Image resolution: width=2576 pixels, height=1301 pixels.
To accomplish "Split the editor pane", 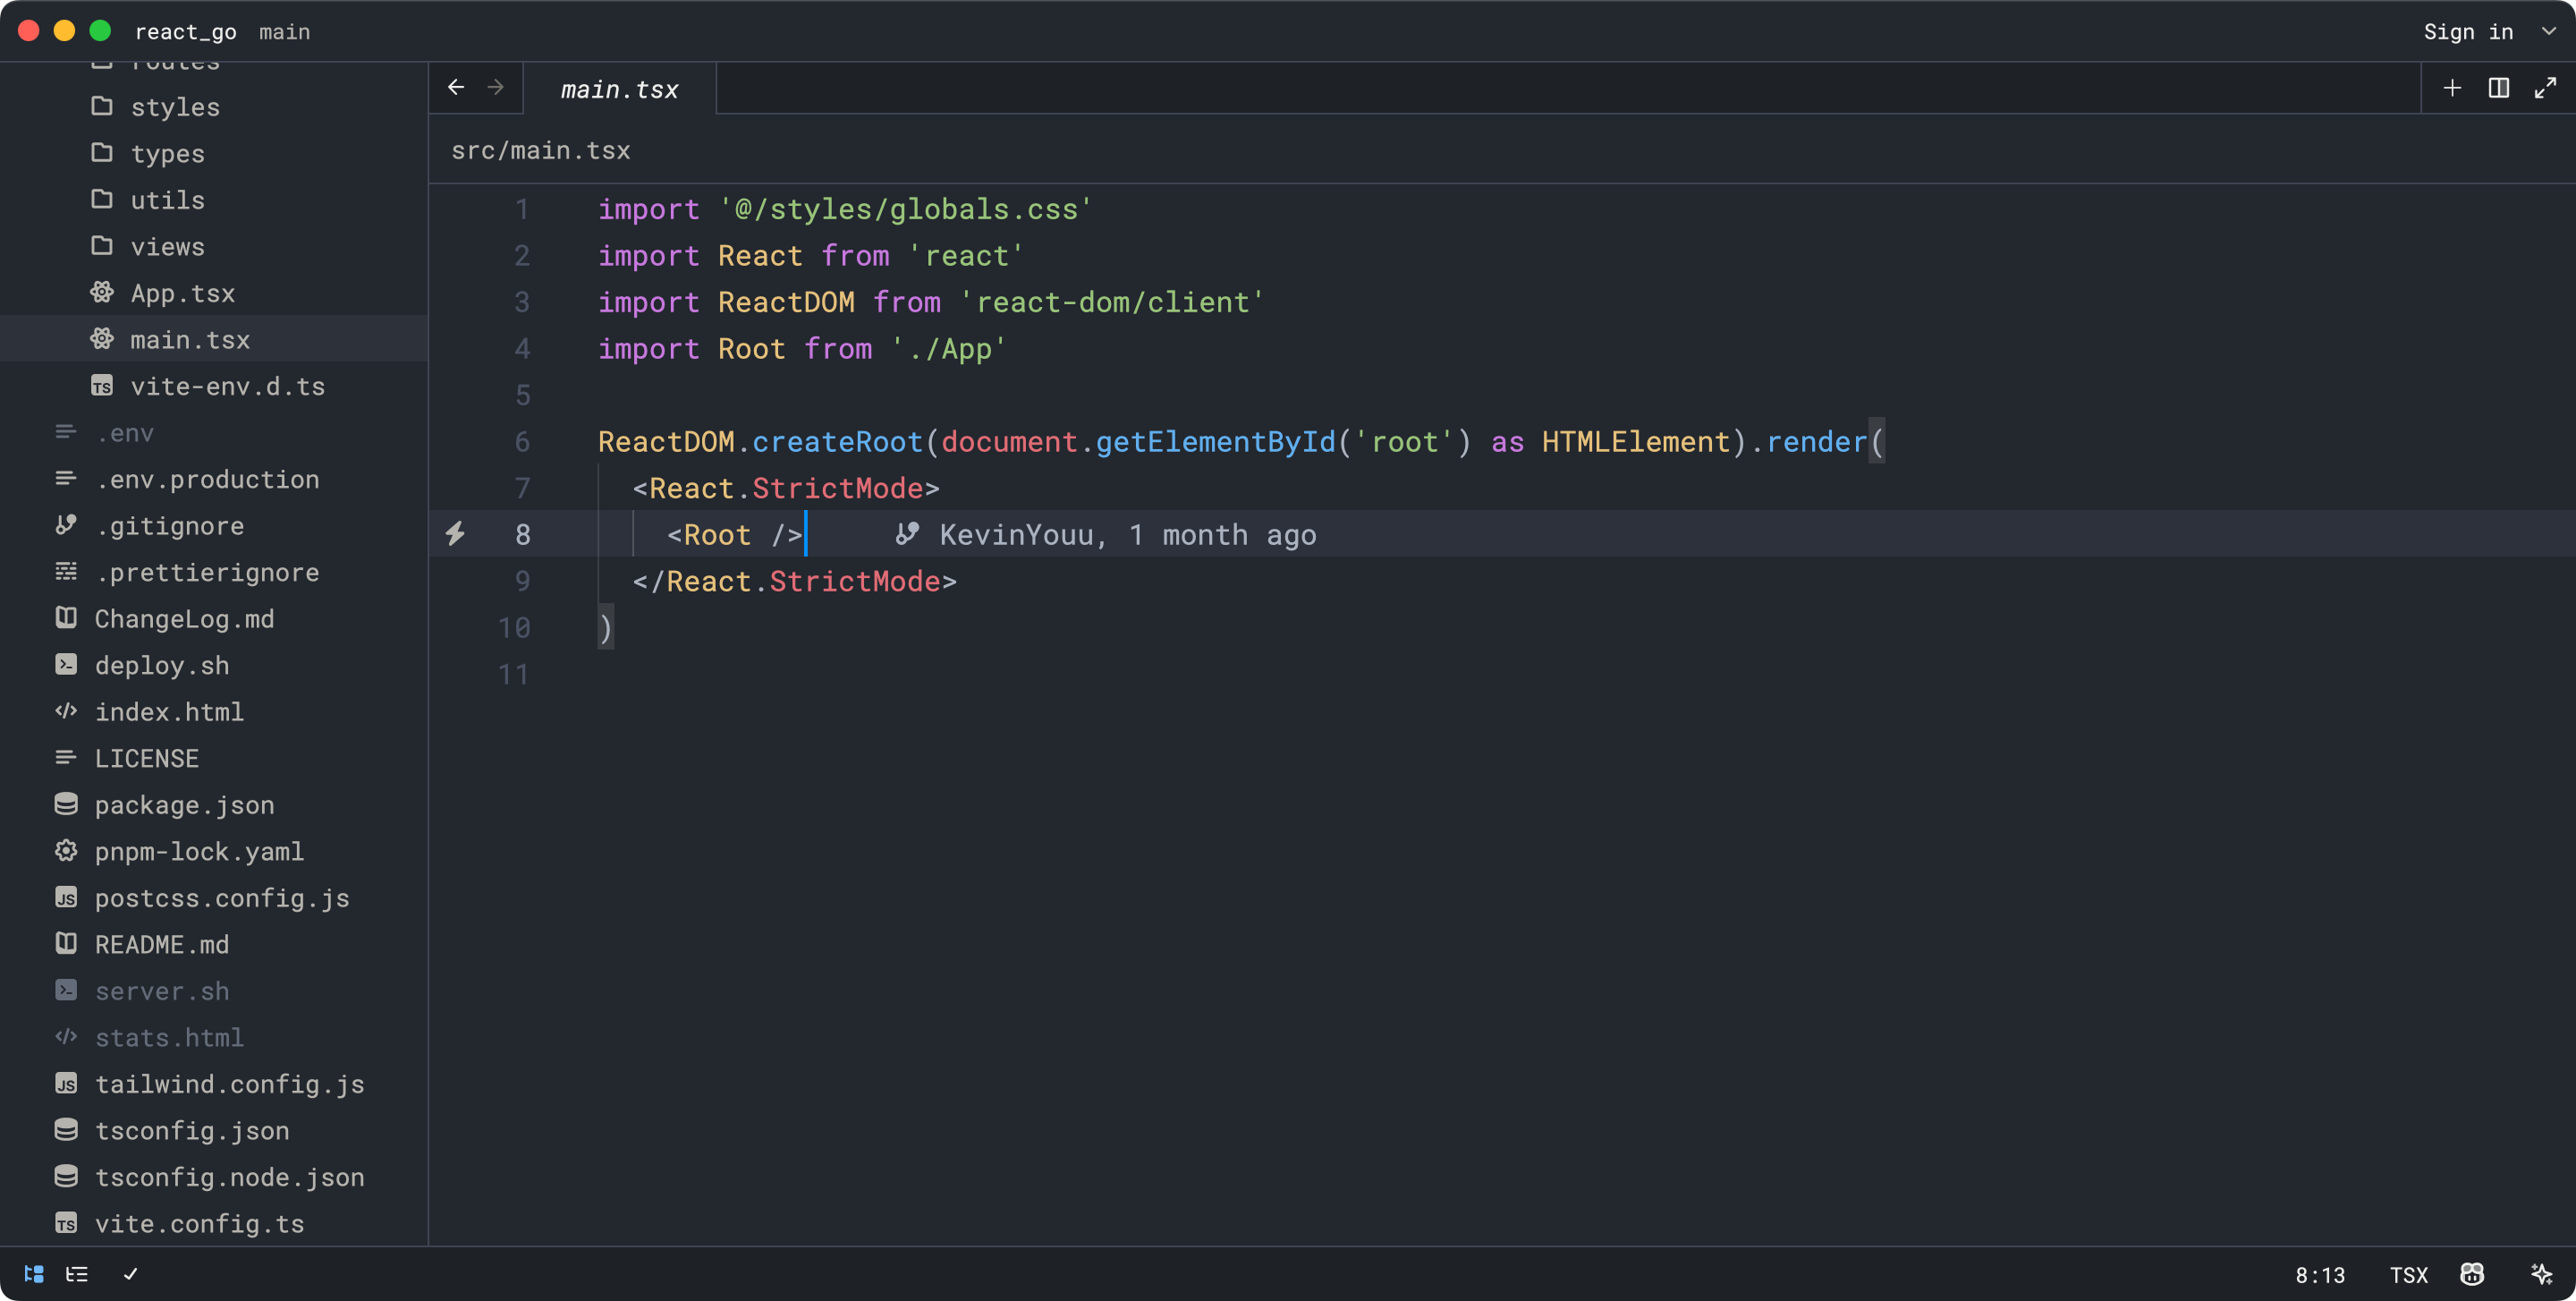I will [2498, 88].
